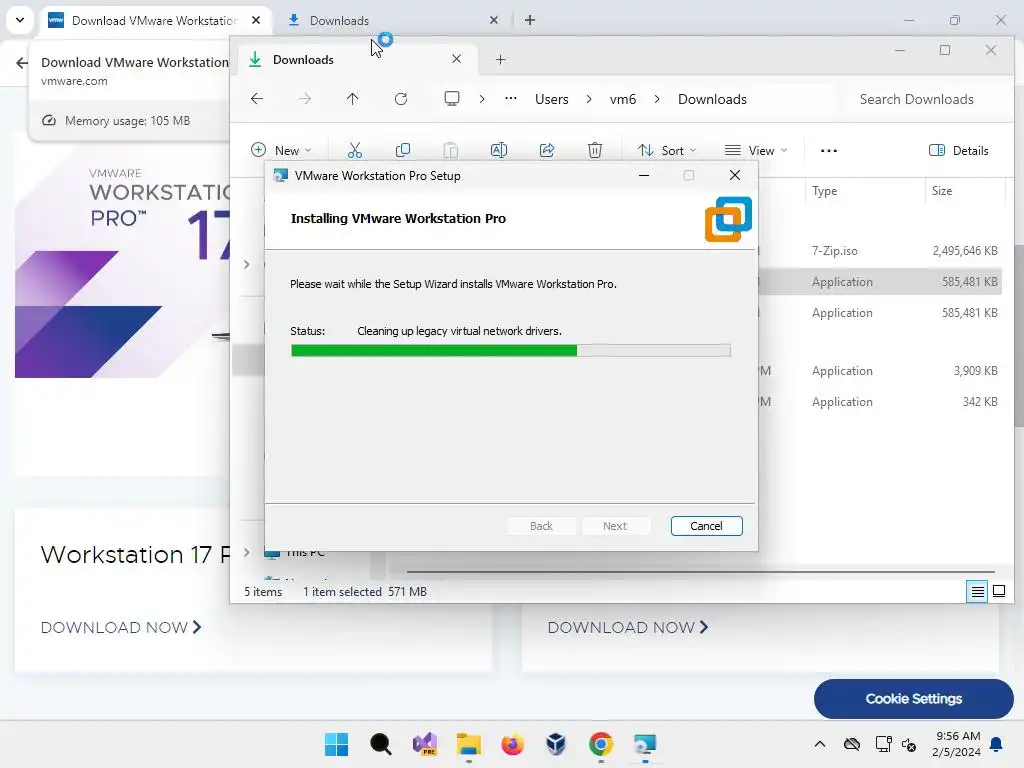
Task: Click the right DOWNLOAD NOW link
Action: pos(628,628)
